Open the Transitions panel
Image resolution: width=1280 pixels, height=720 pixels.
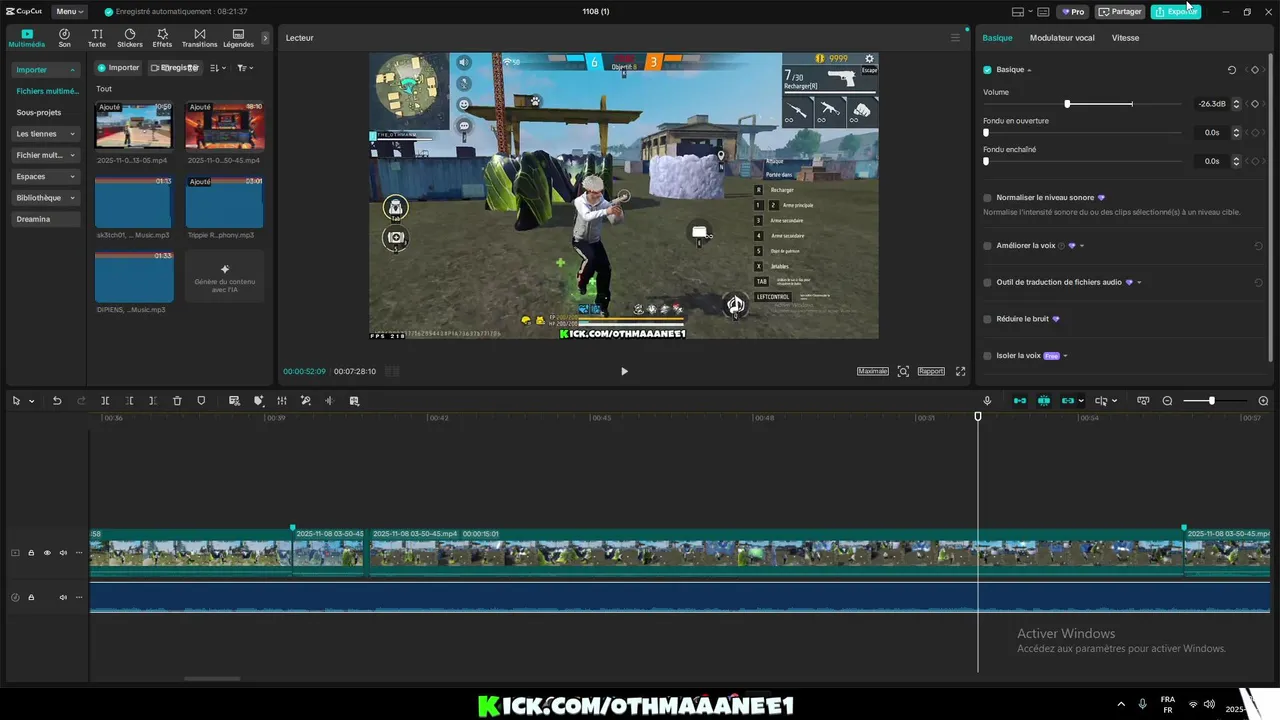tap(199, 38)
